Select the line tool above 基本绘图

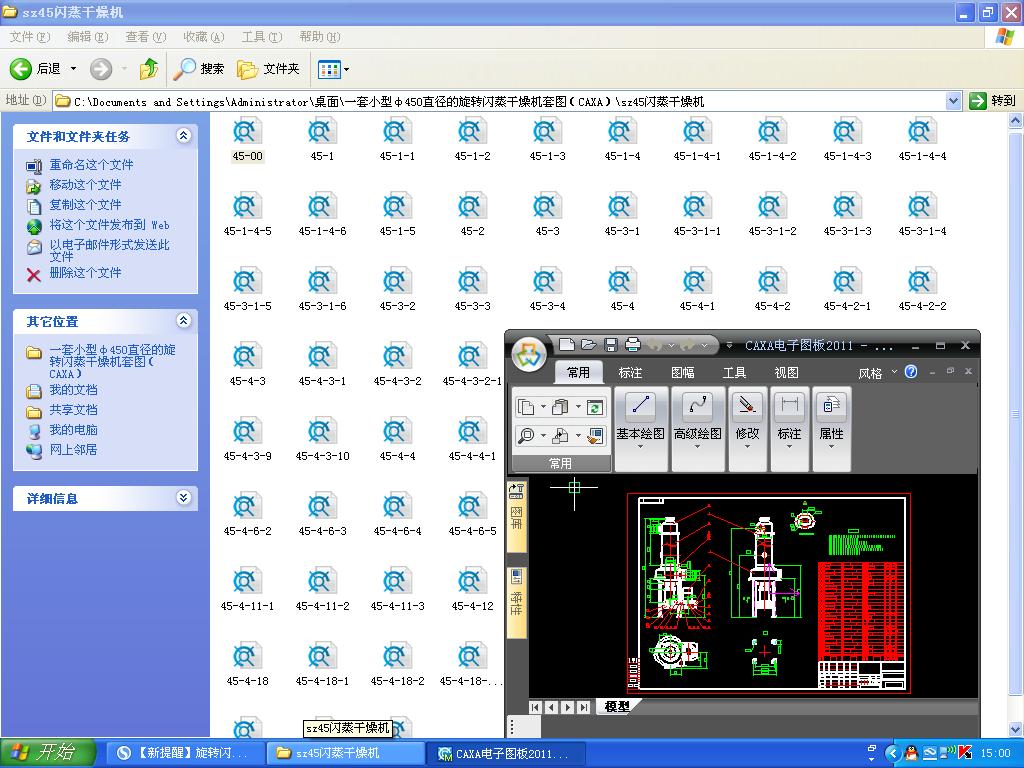(x=640, y=406)
